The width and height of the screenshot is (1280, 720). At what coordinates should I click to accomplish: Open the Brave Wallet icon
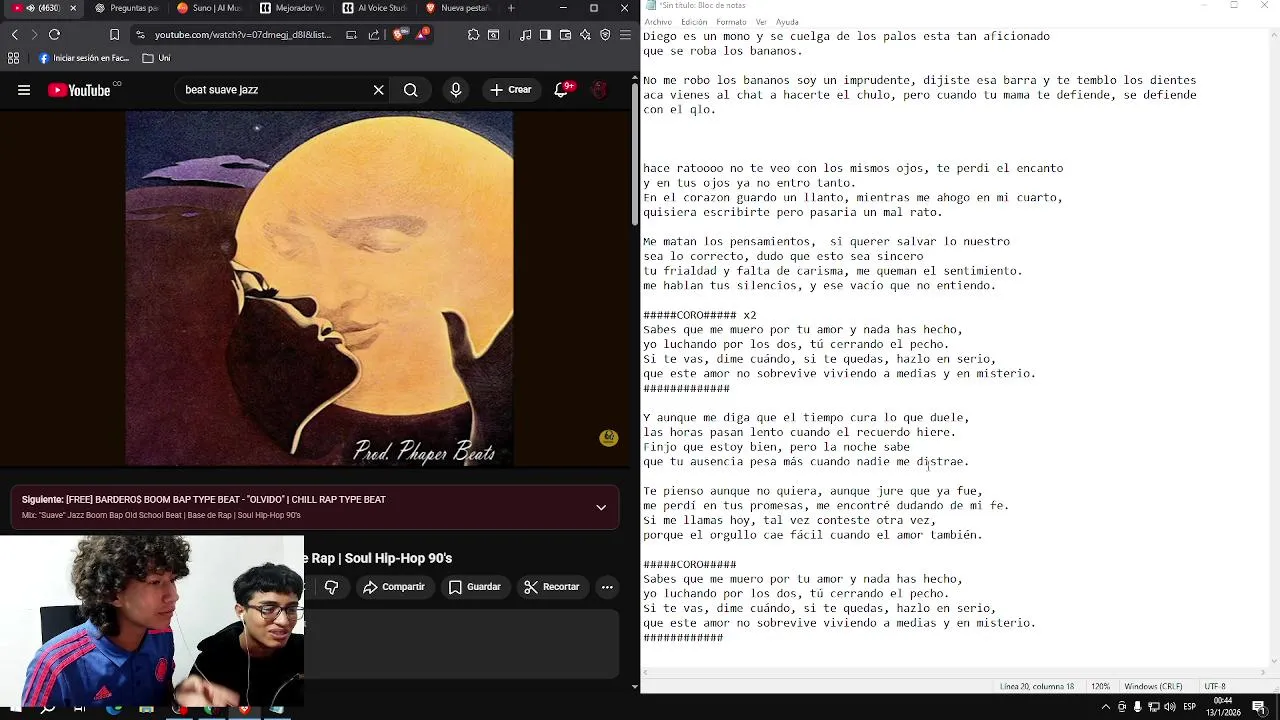[565, 35]
